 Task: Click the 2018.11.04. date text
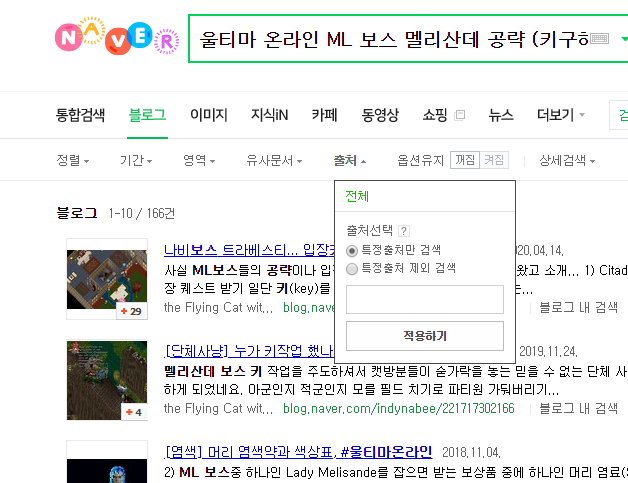471,453
